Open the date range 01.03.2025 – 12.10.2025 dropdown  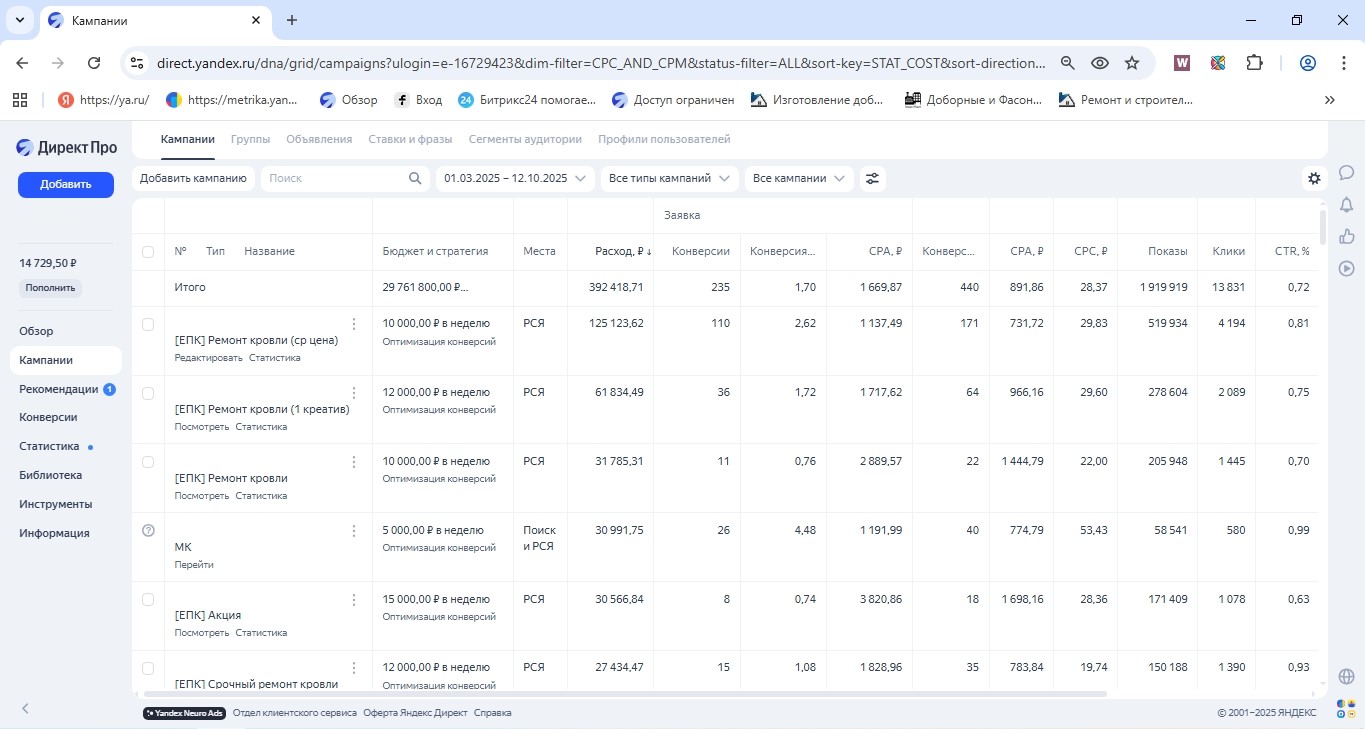pyautogui.click(x=514, y=179)
